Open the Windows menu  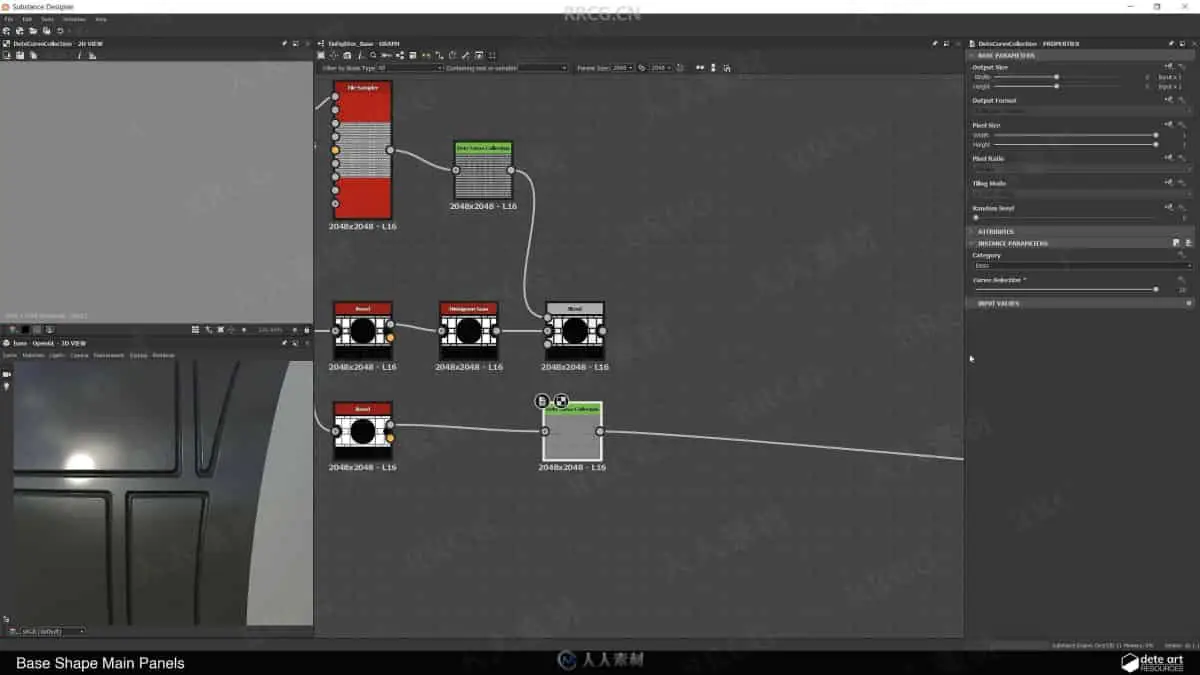(74, 19)
